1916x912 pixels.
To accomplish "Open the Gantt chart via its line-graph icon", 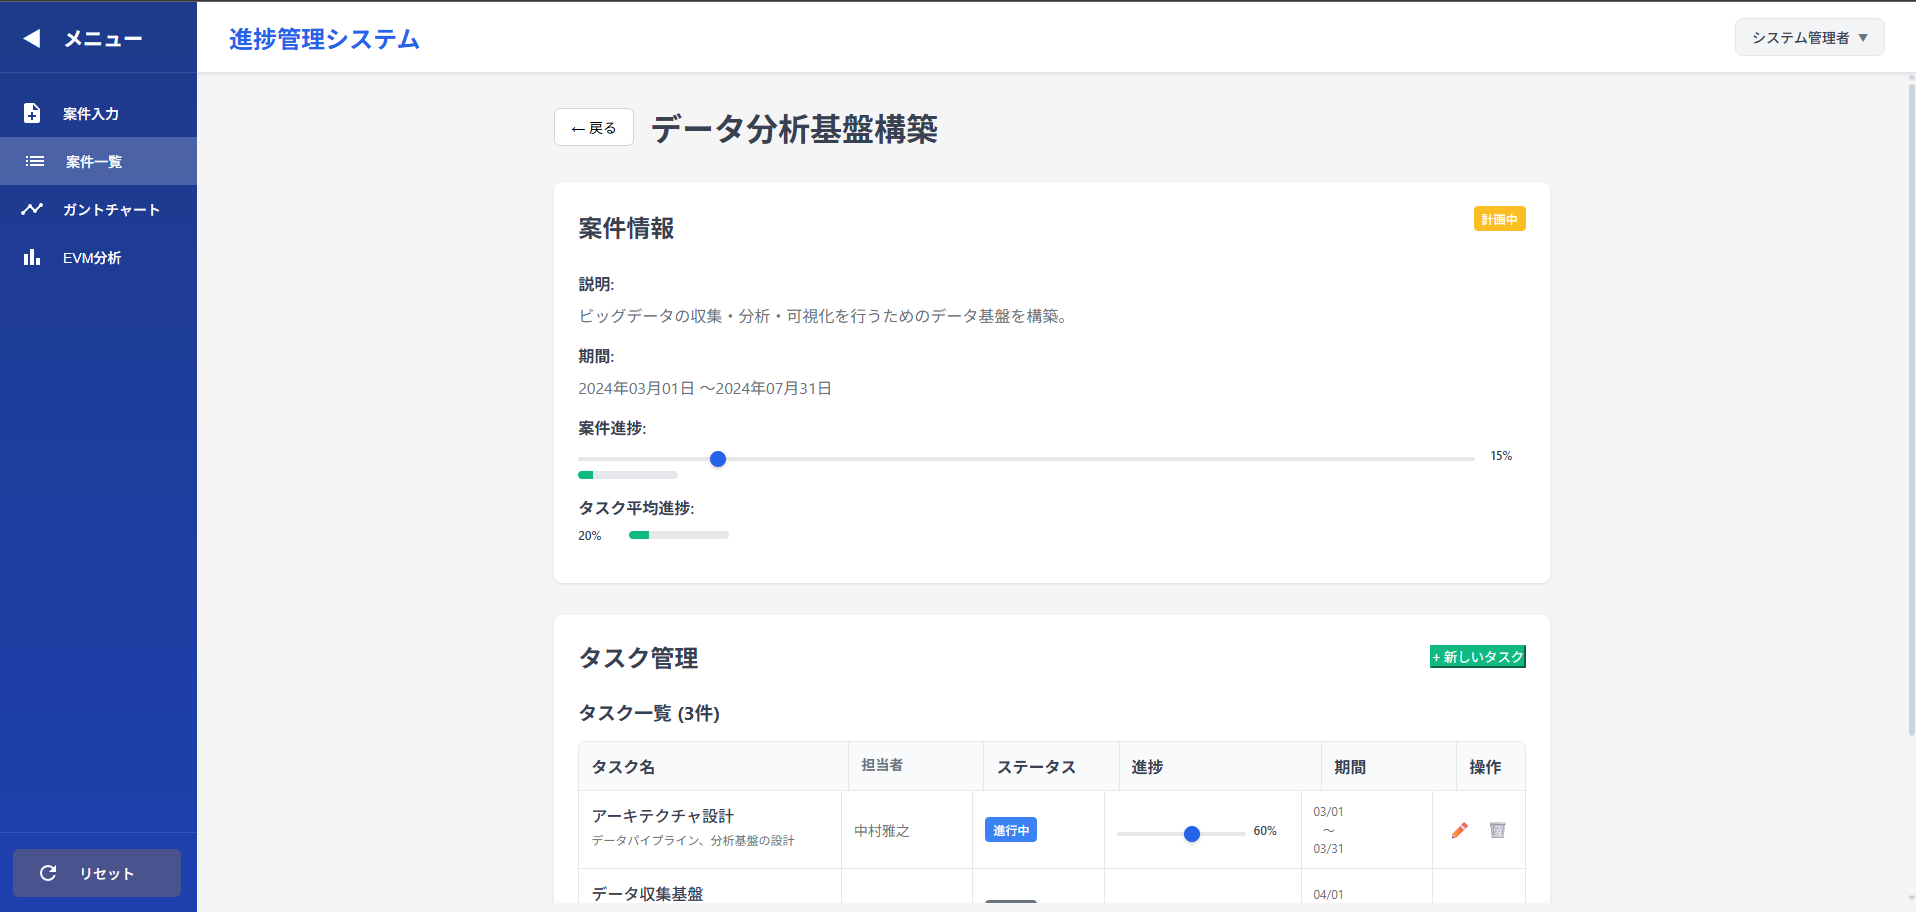I will pos(32,208).
